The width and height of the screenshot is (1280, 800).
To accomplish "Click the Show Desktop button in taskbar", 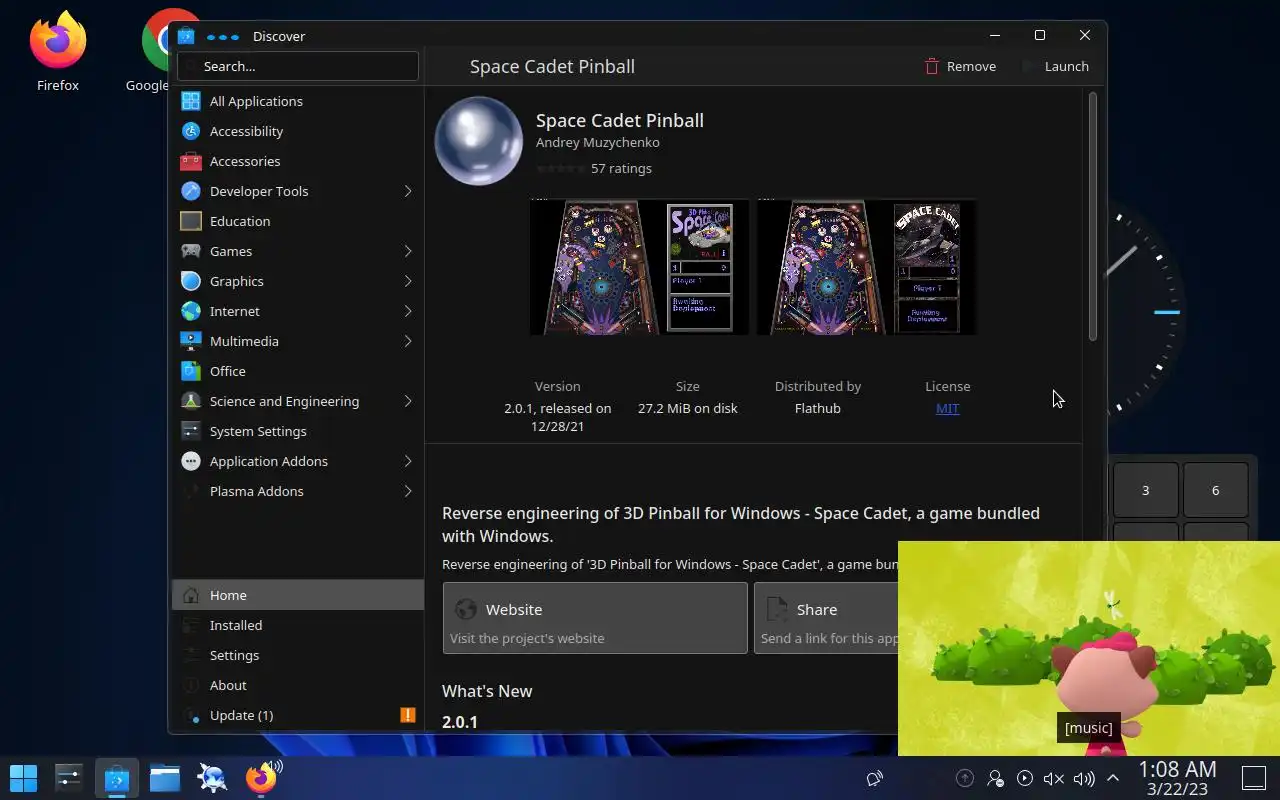I will [1254, 778].
